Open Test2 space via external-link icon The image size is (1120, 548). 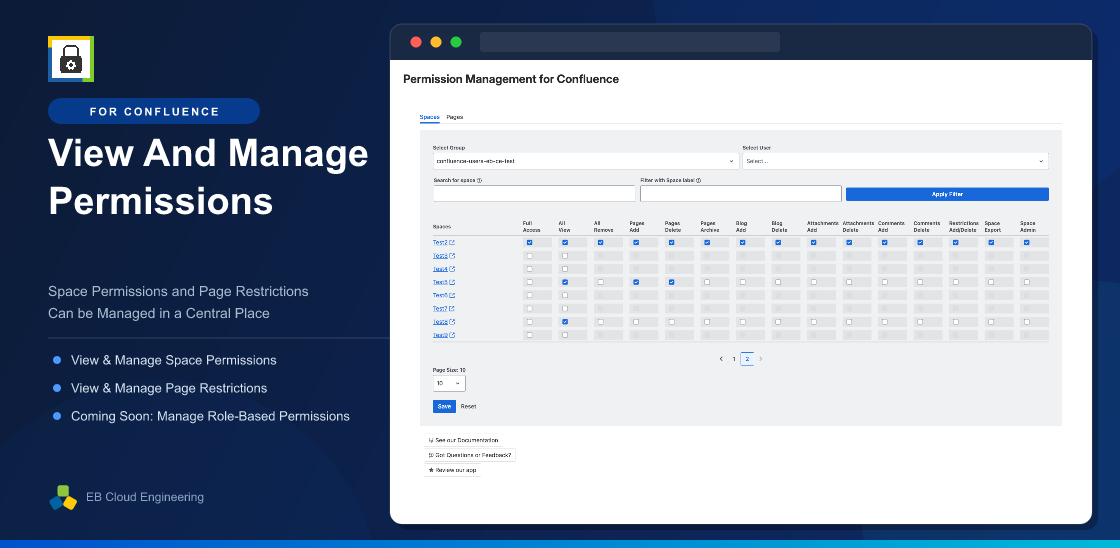coord(452,243)
